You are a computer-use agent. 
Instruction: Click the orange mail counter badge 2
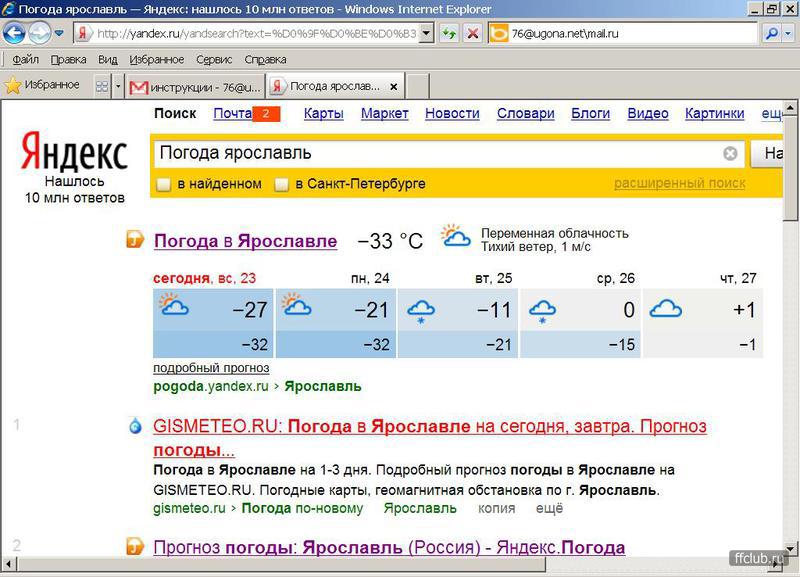click(266, 113)
